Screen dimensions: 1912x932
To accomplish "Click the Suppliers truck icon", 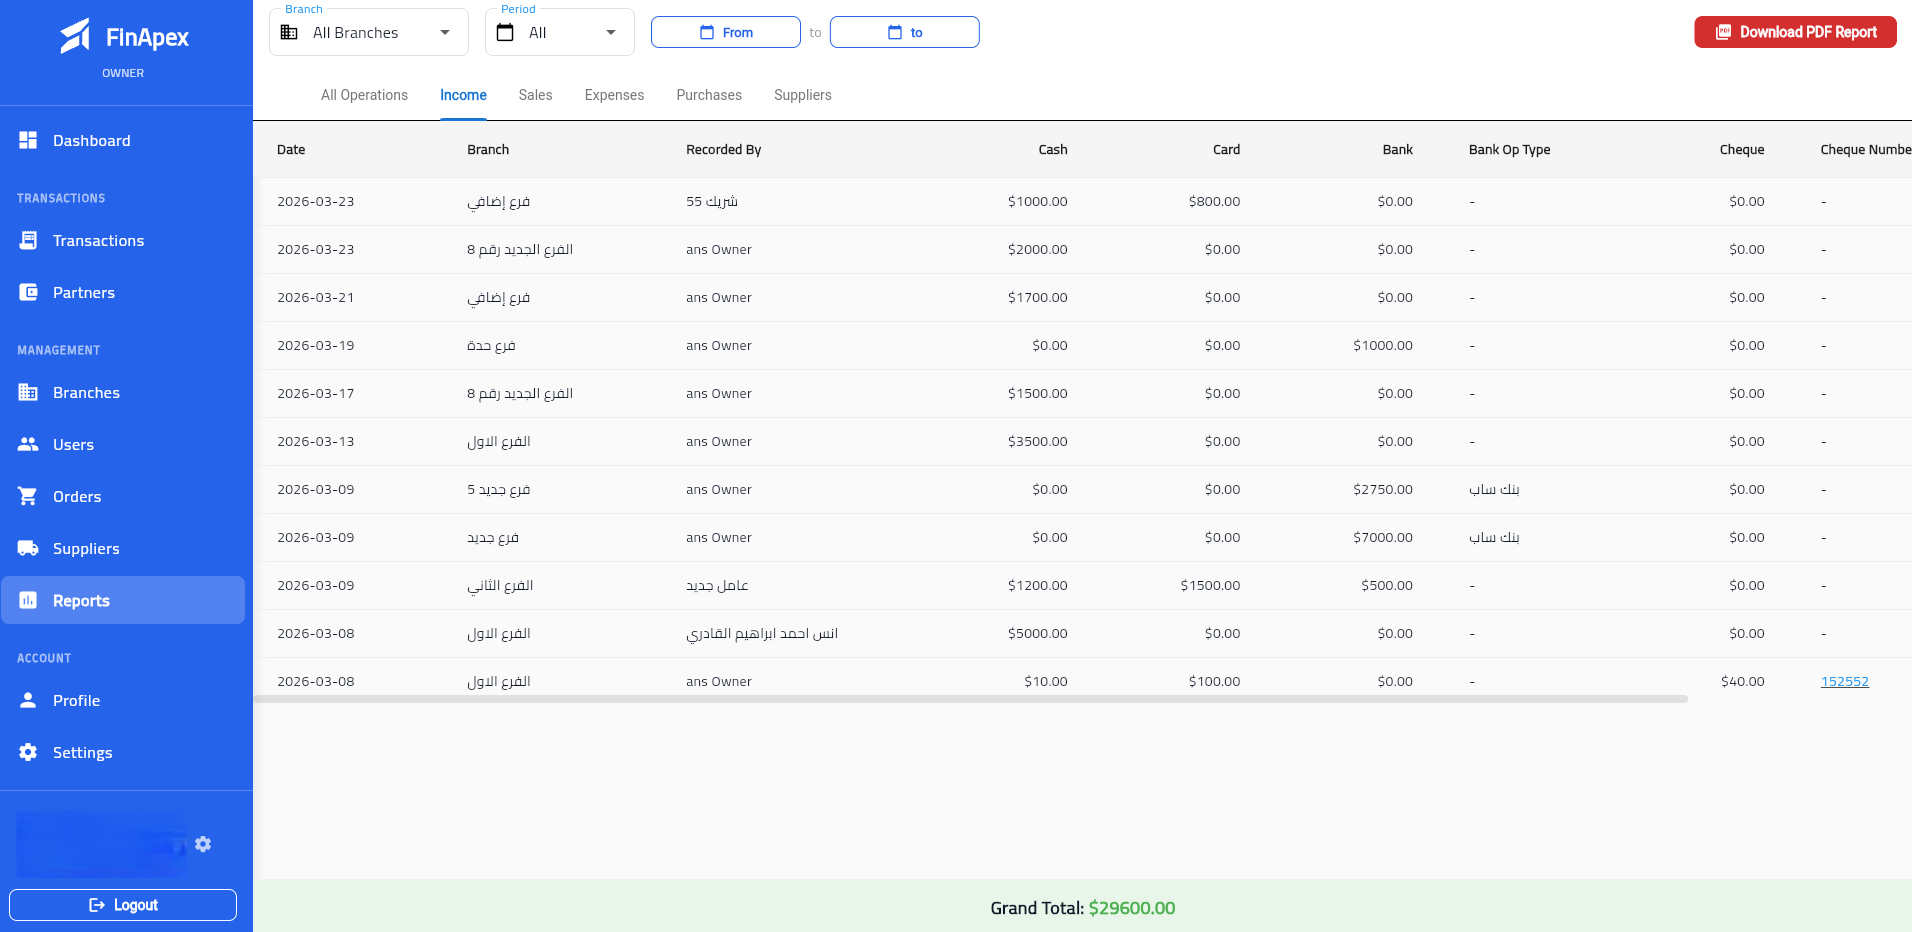I will coord(28,548).
